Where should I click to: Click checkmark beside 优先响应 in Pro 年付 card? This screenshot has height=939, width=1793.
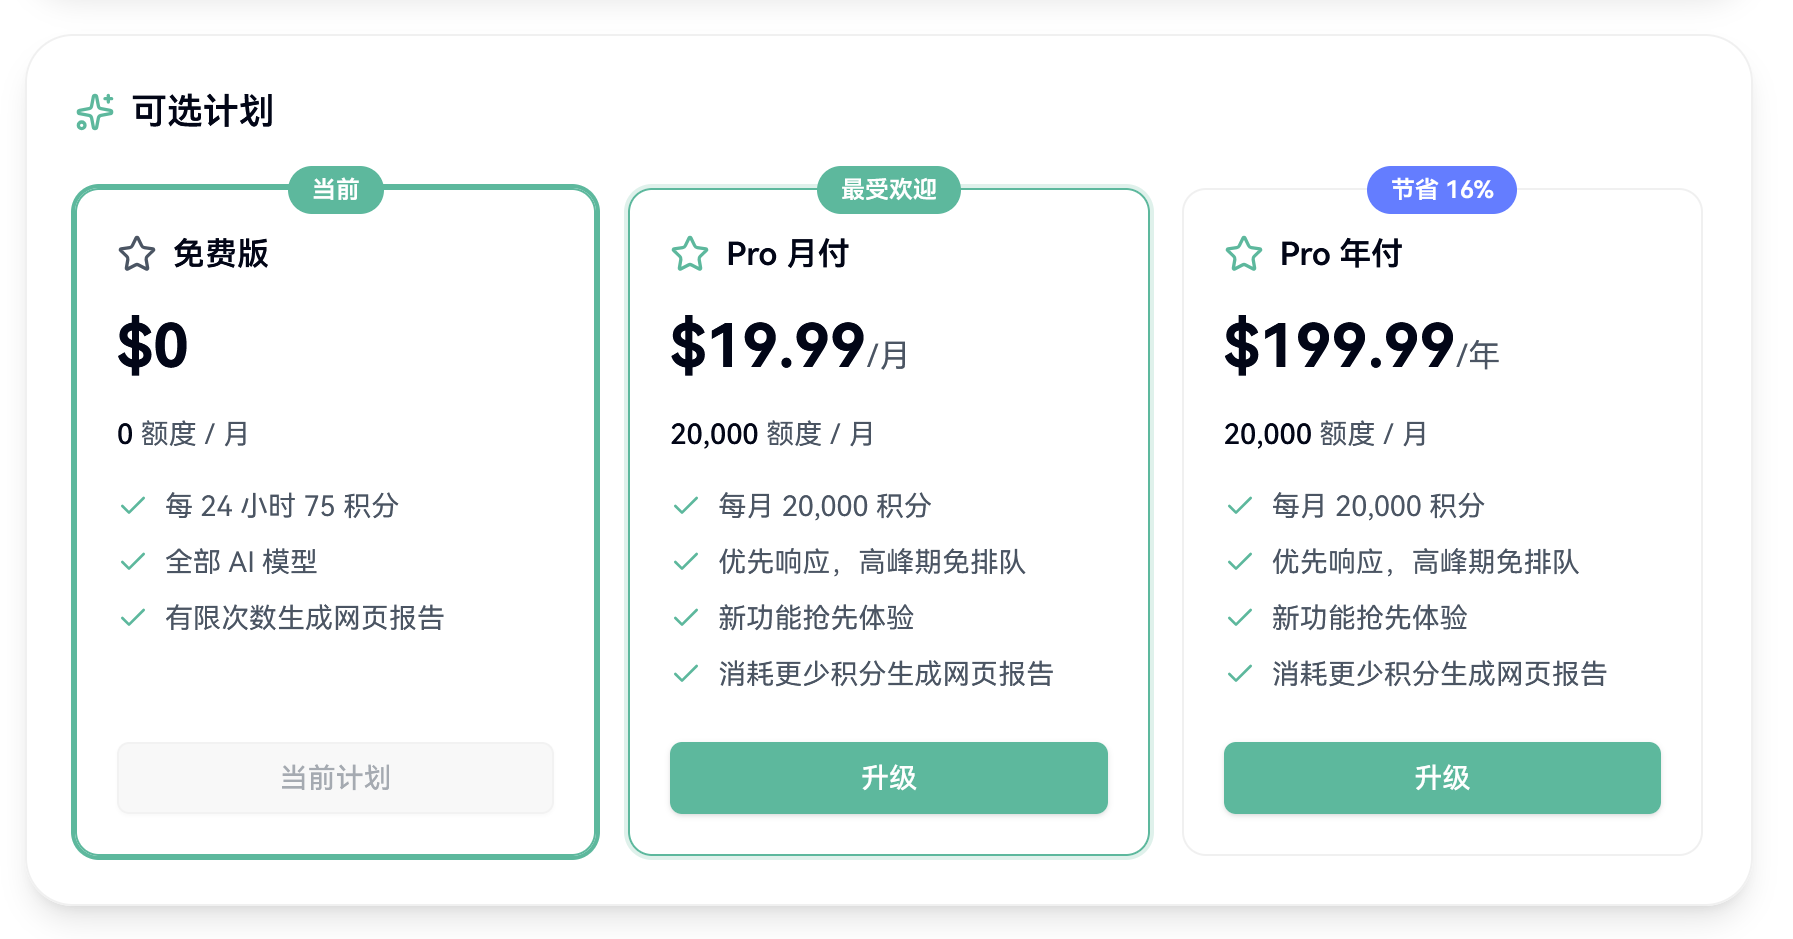[x=1239, y=562]
